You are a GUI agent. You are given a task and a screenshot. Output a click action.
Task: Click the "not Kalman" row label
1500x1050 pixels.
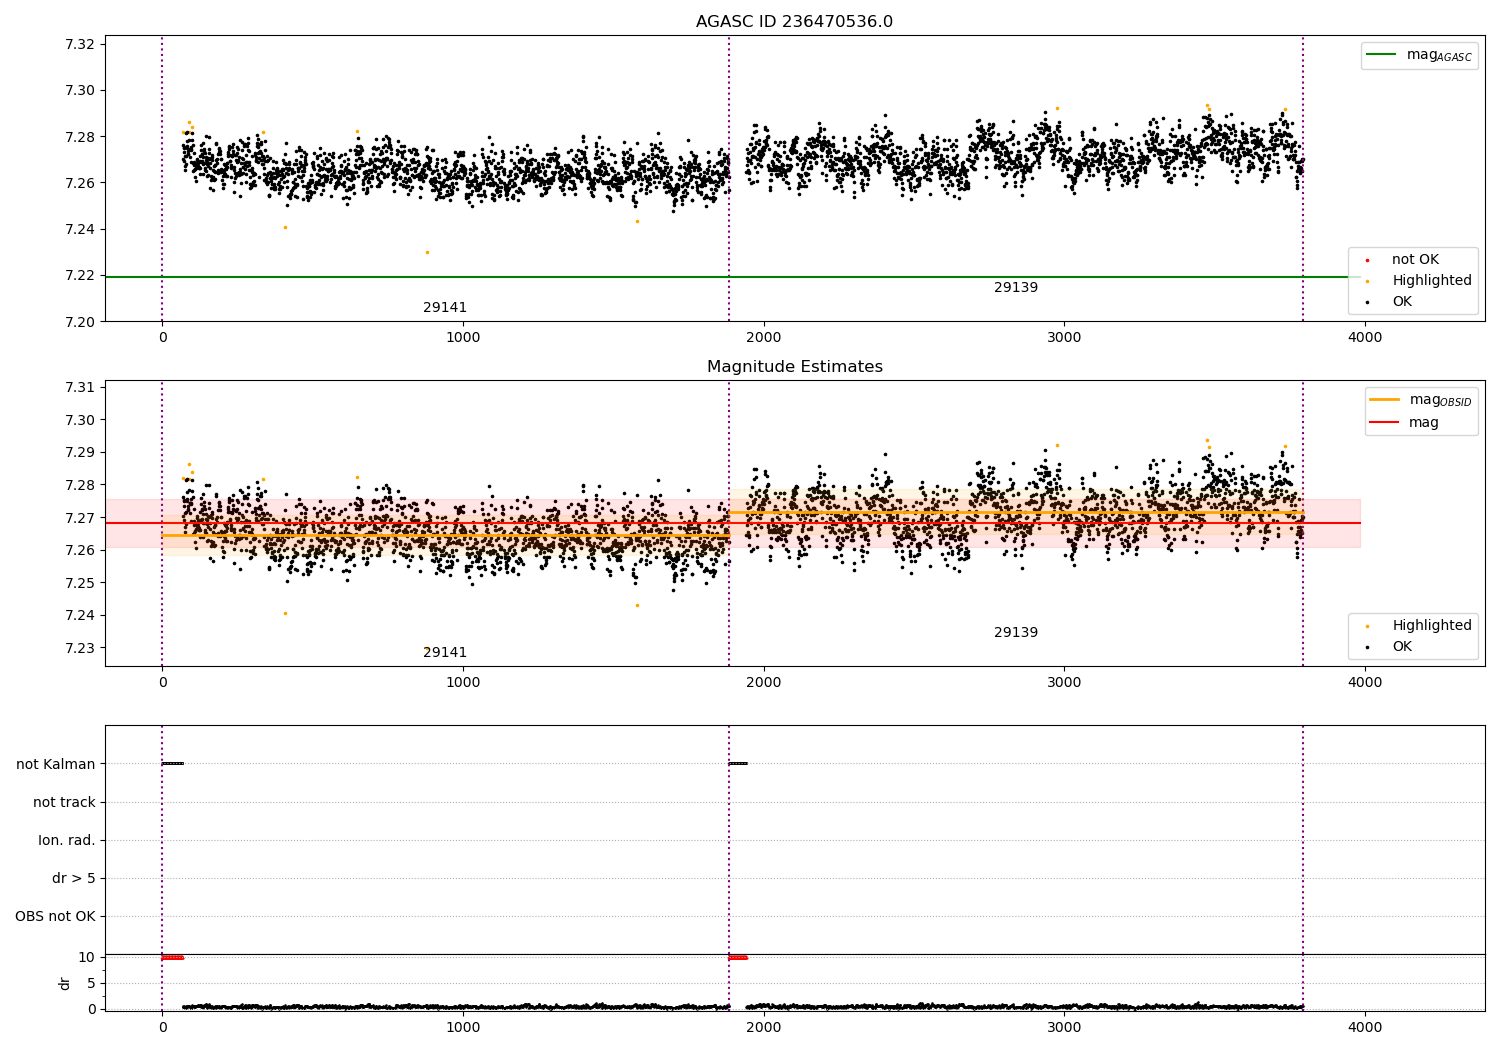pyautogui.click(x=56, y=764)
